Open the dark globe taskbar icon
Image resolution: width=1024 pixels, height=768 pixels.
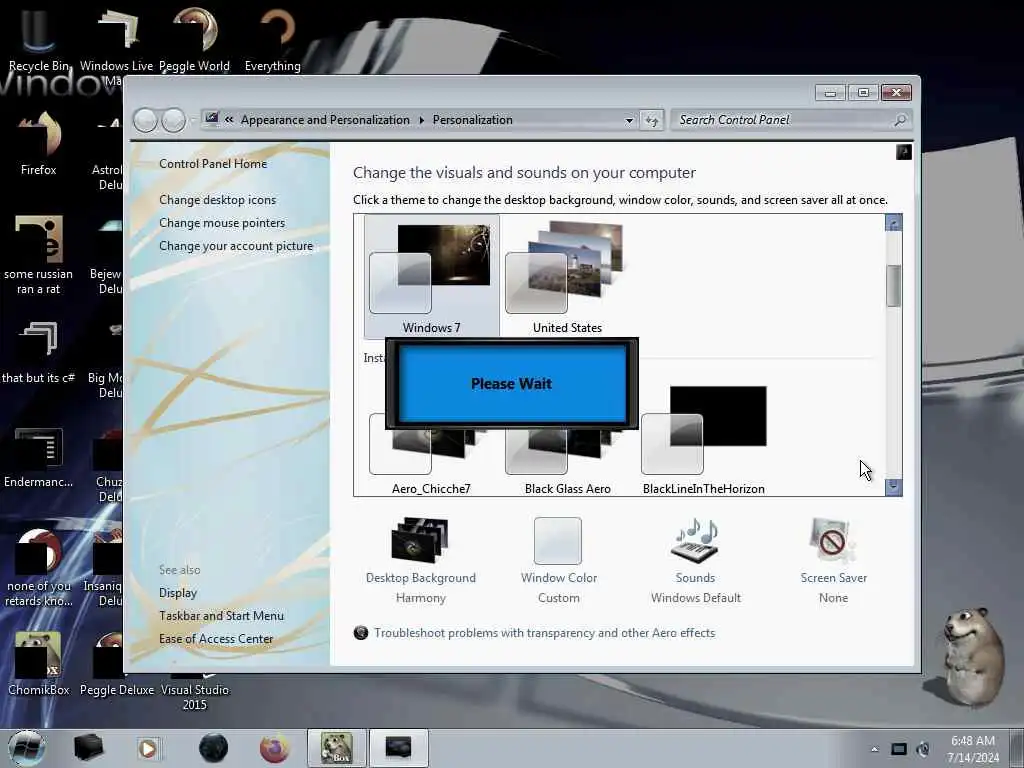(214, 748)
